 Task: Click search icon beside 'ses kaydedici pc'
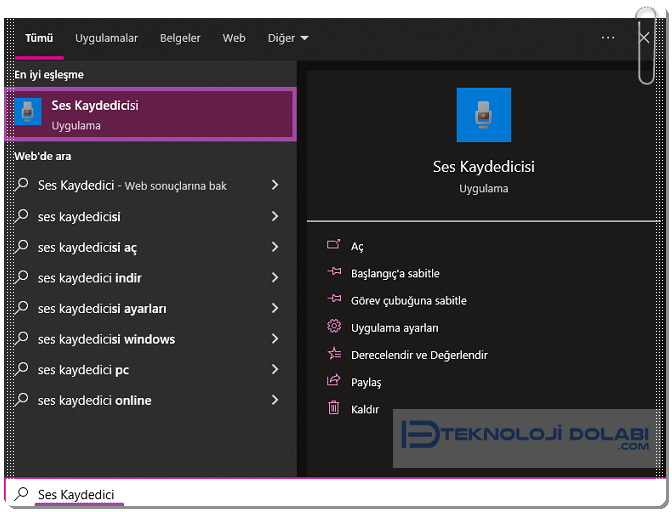[21, 369]
